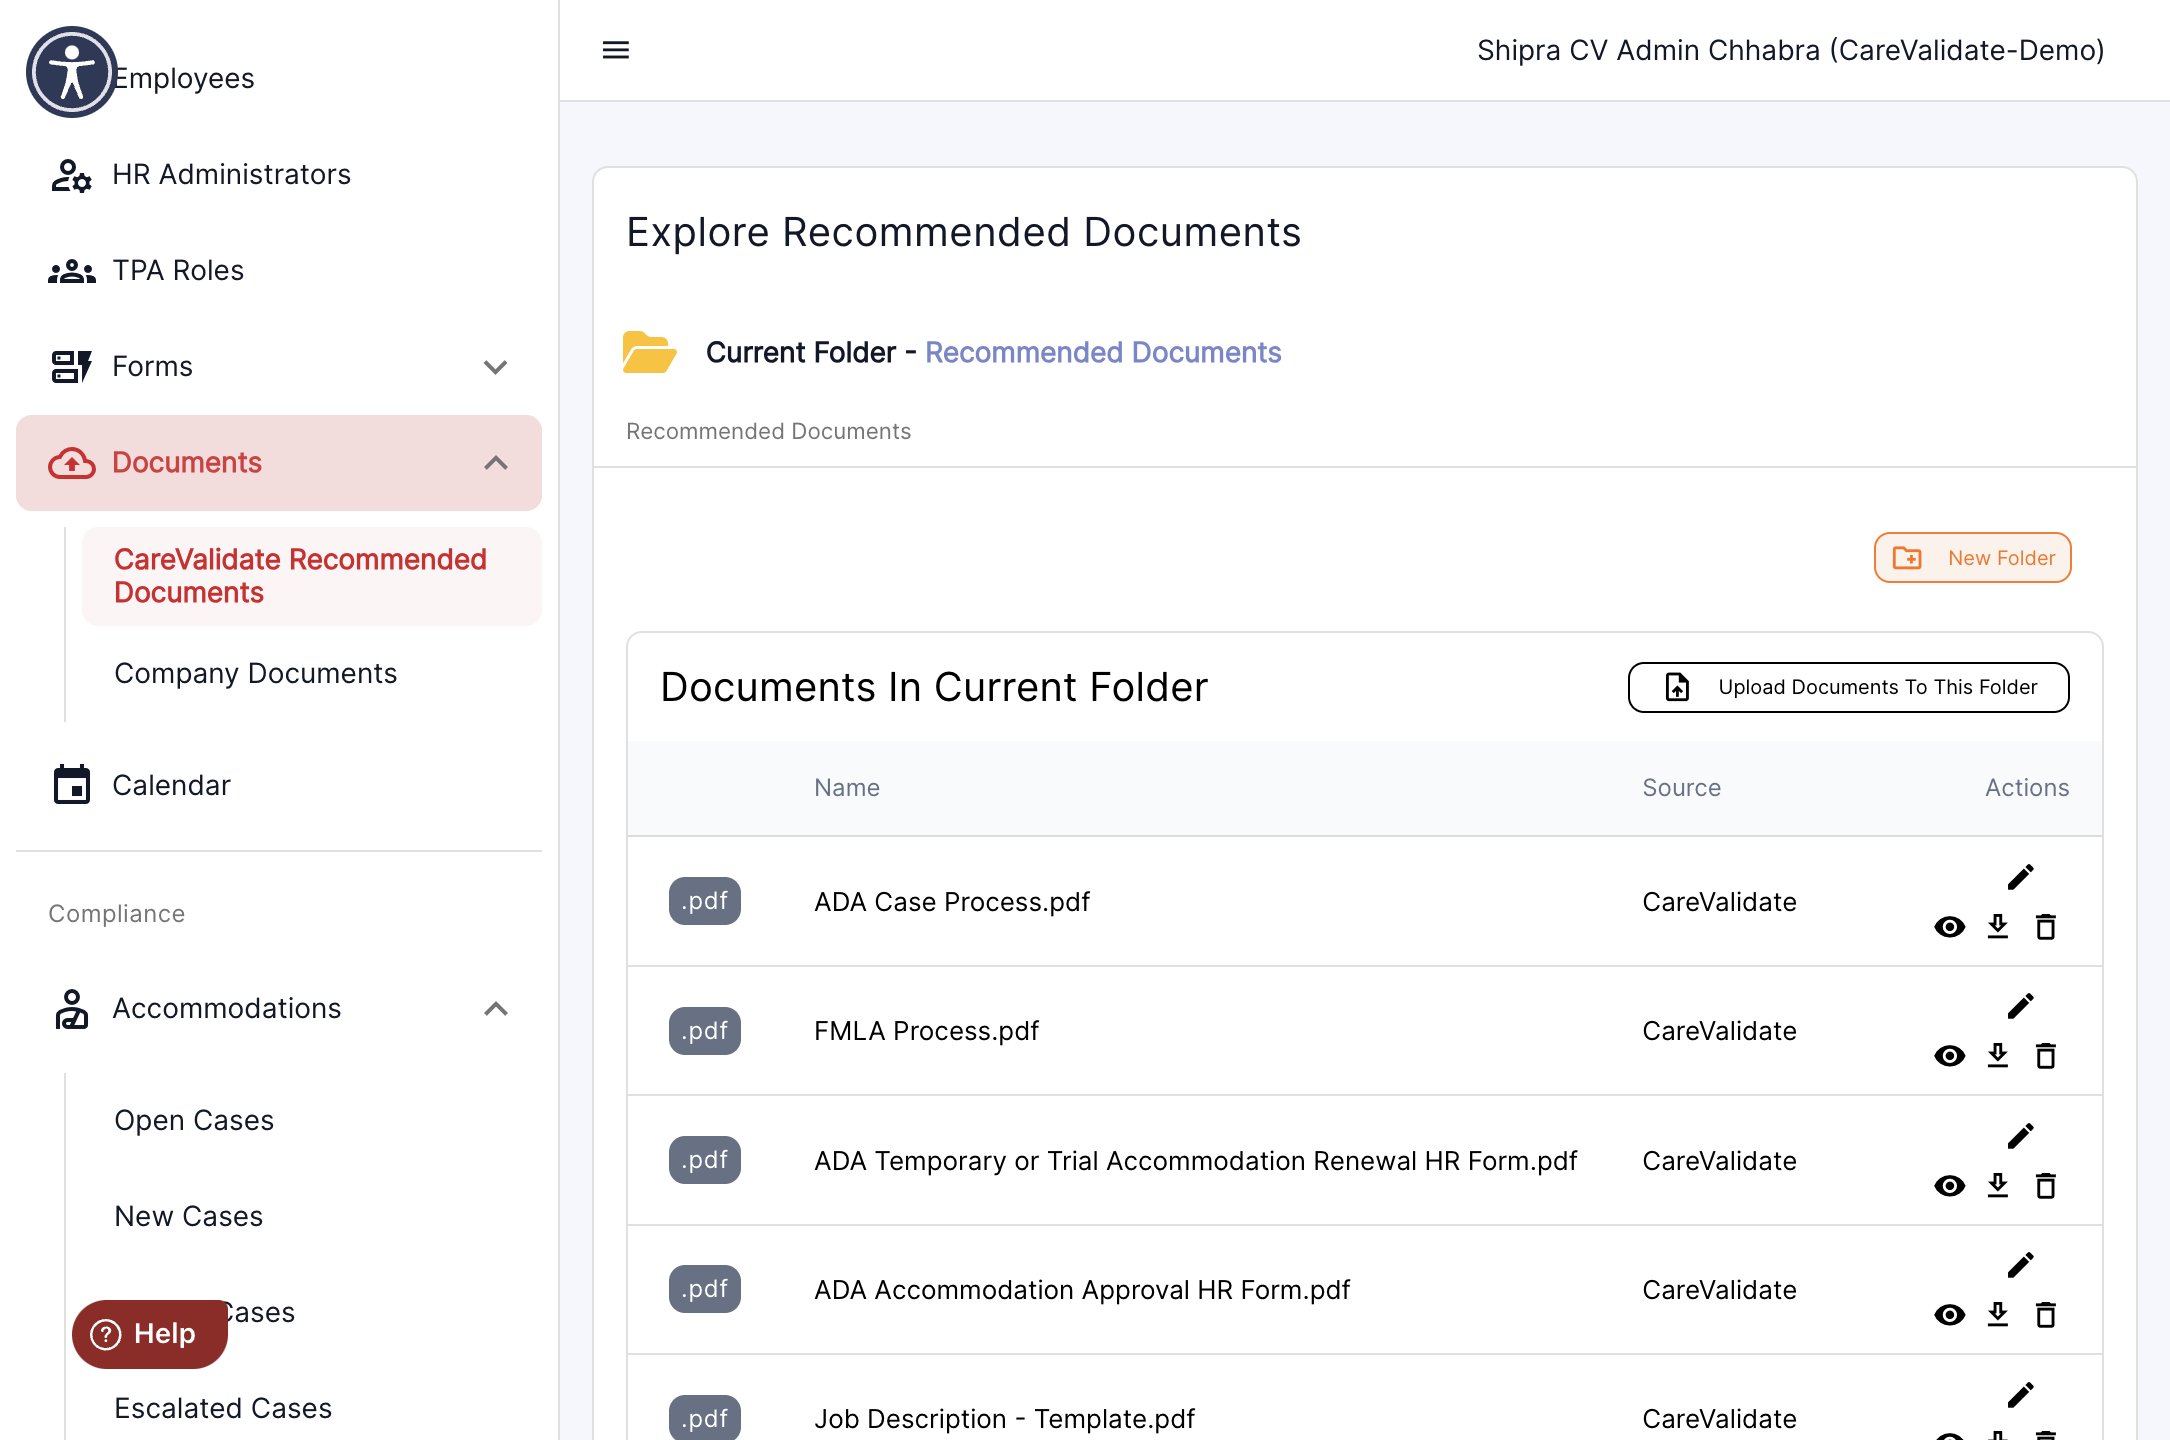Download FMLA Process.pdf

1998,1055
